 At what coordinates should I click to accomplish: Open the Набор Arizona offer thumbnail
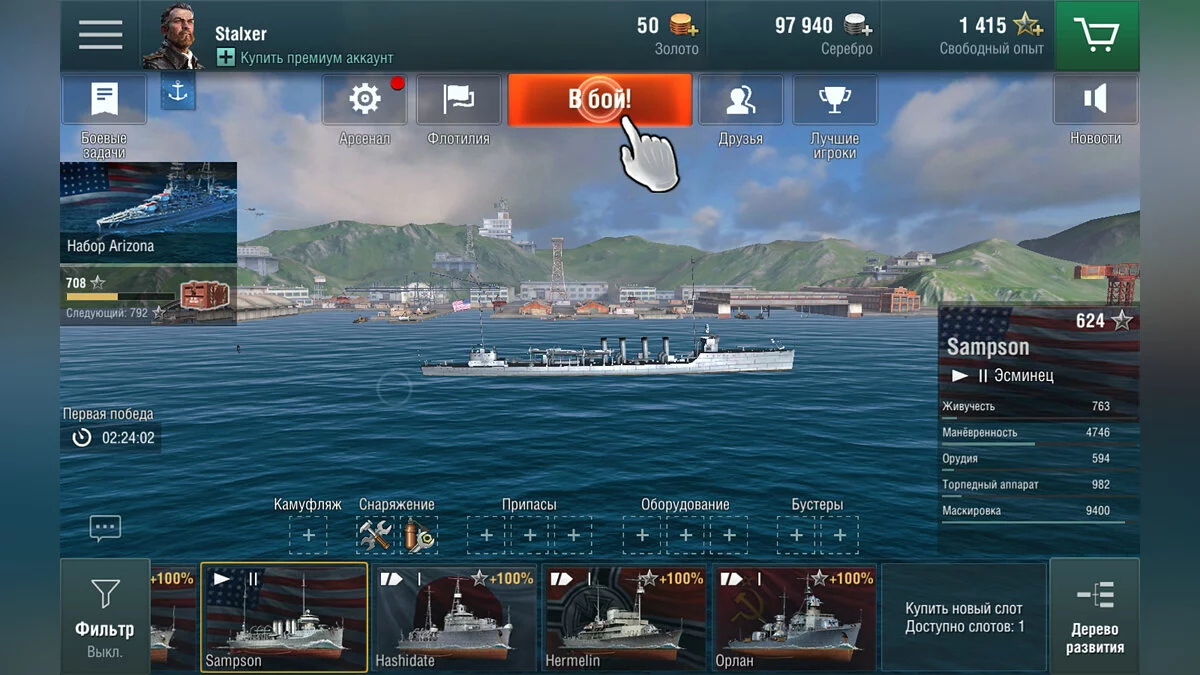[x=149, y=211]
